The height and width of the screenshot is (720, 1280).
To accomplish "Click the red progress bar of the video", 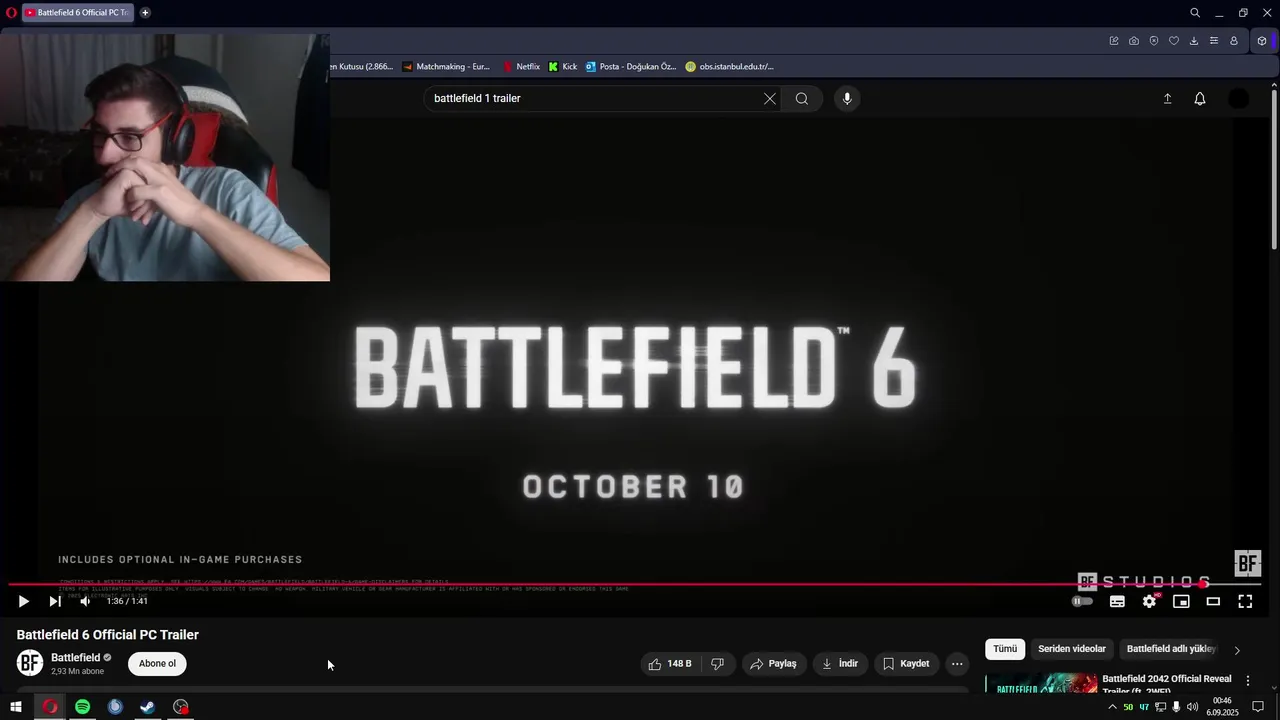I will [x=605, y=584].
